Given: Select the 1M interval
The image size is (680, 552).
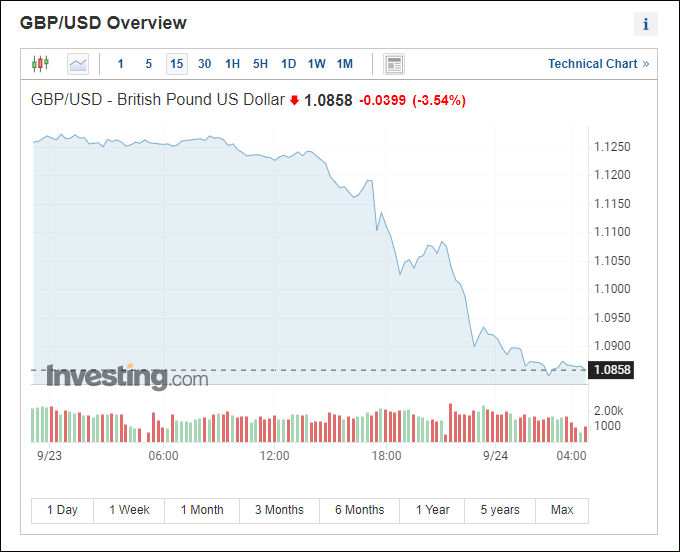Looking at the screenshot, I should click(345, 64).
